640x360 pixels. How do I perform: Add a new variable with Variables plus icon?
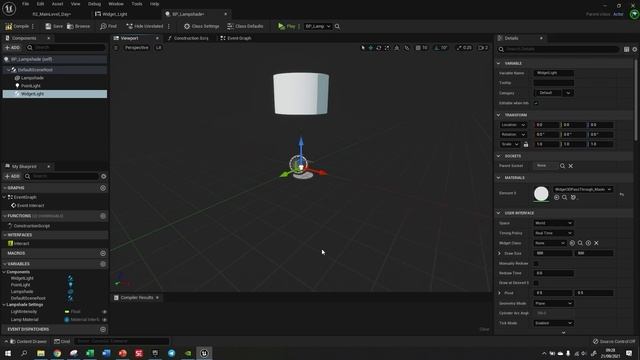103,264
